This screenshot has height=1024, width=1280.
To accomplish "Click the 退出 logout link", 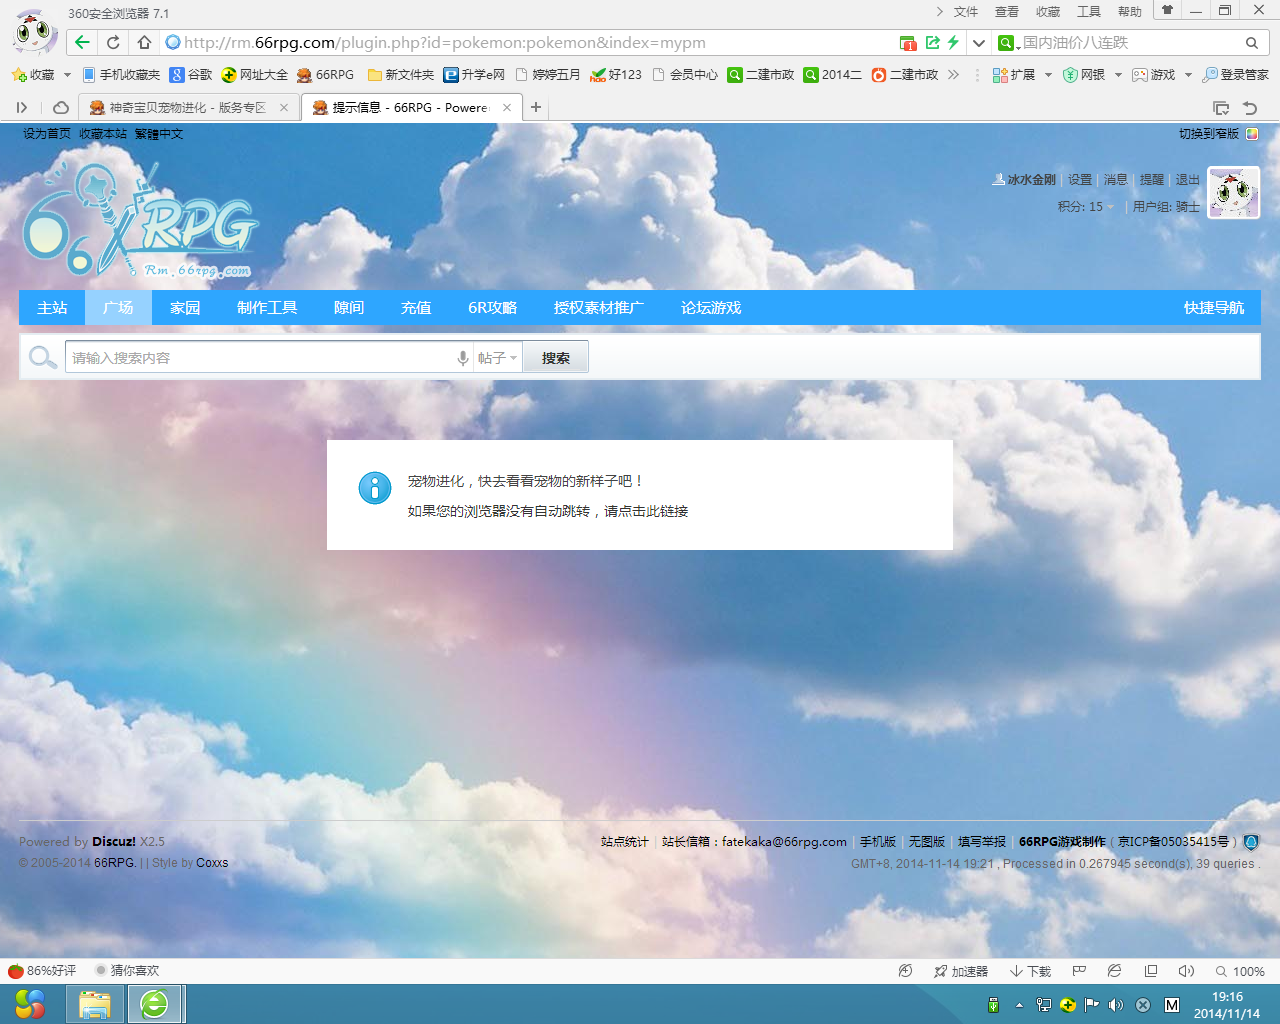I will (1187, 180).
